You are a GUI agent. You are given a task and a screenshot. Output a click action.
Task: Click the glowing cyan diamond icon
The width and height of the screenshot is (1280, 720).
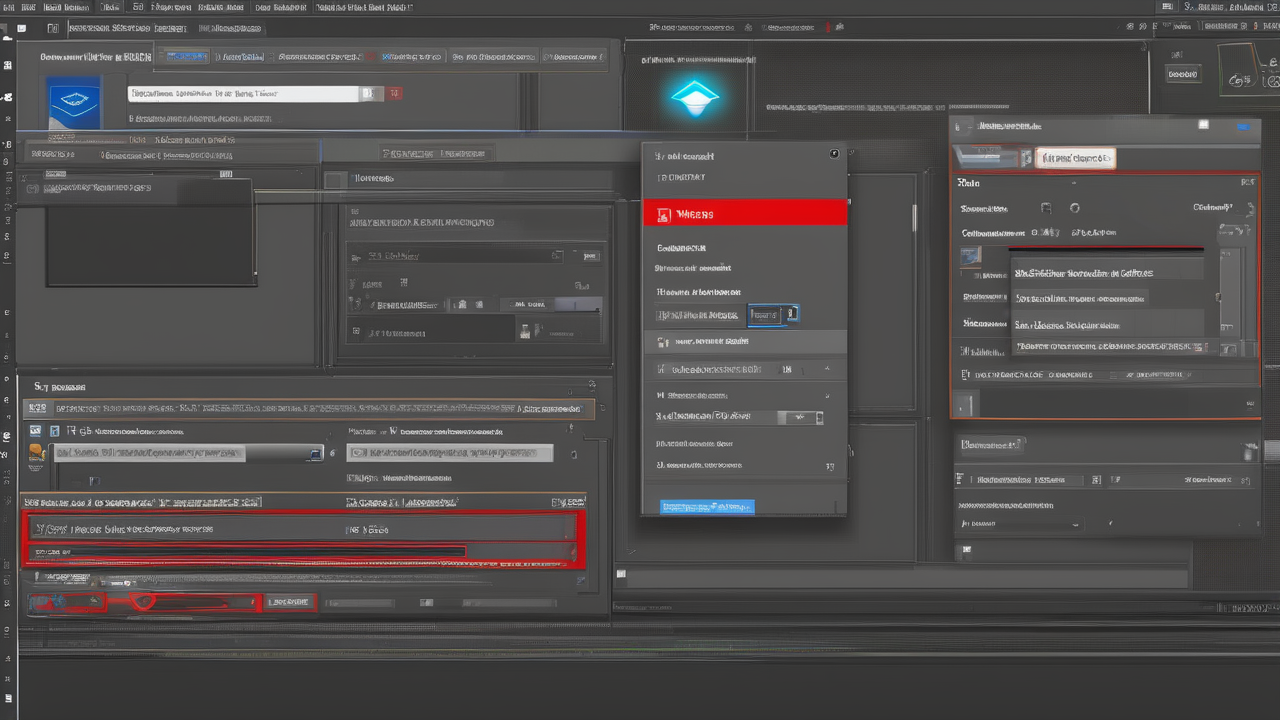point(694,96)
